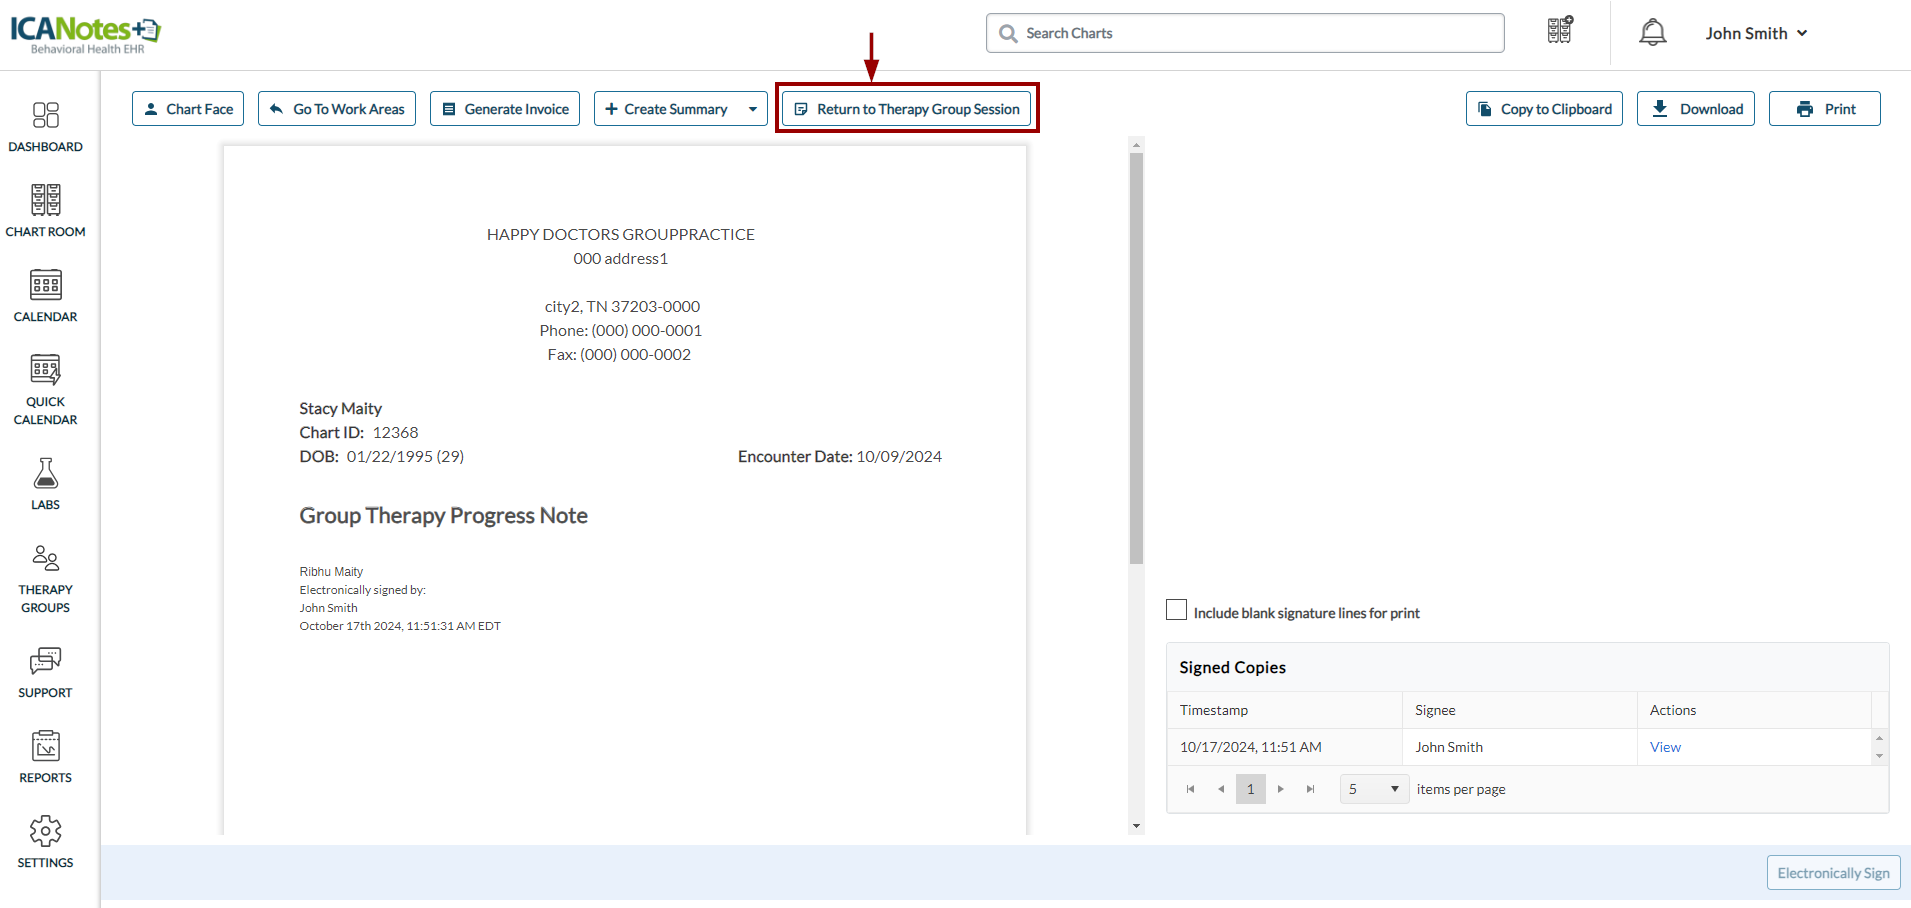Viewport: 1911px width, 908px height.
Task: Enable include blank signature lines checkbox
Action: [1177, 611]
